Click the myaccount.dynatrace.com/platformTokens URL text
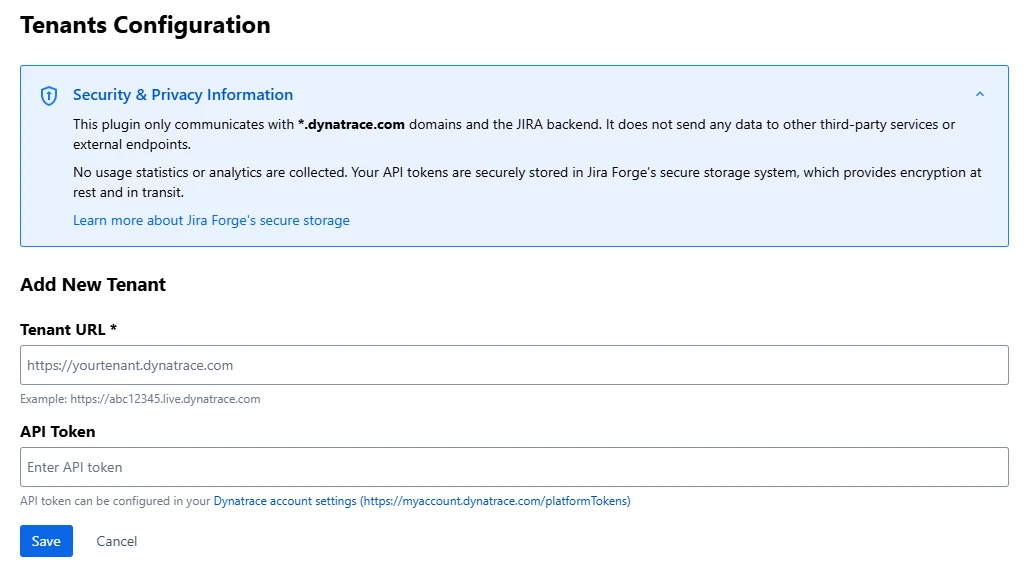This screenshot has height=576, width=1032. click(496, 501)
